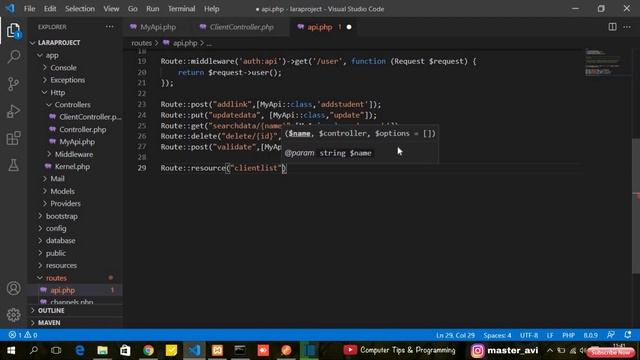Screen dimensions: 640x360
Task: Open Task View on taskbar
Action: [x=56, y=350]
